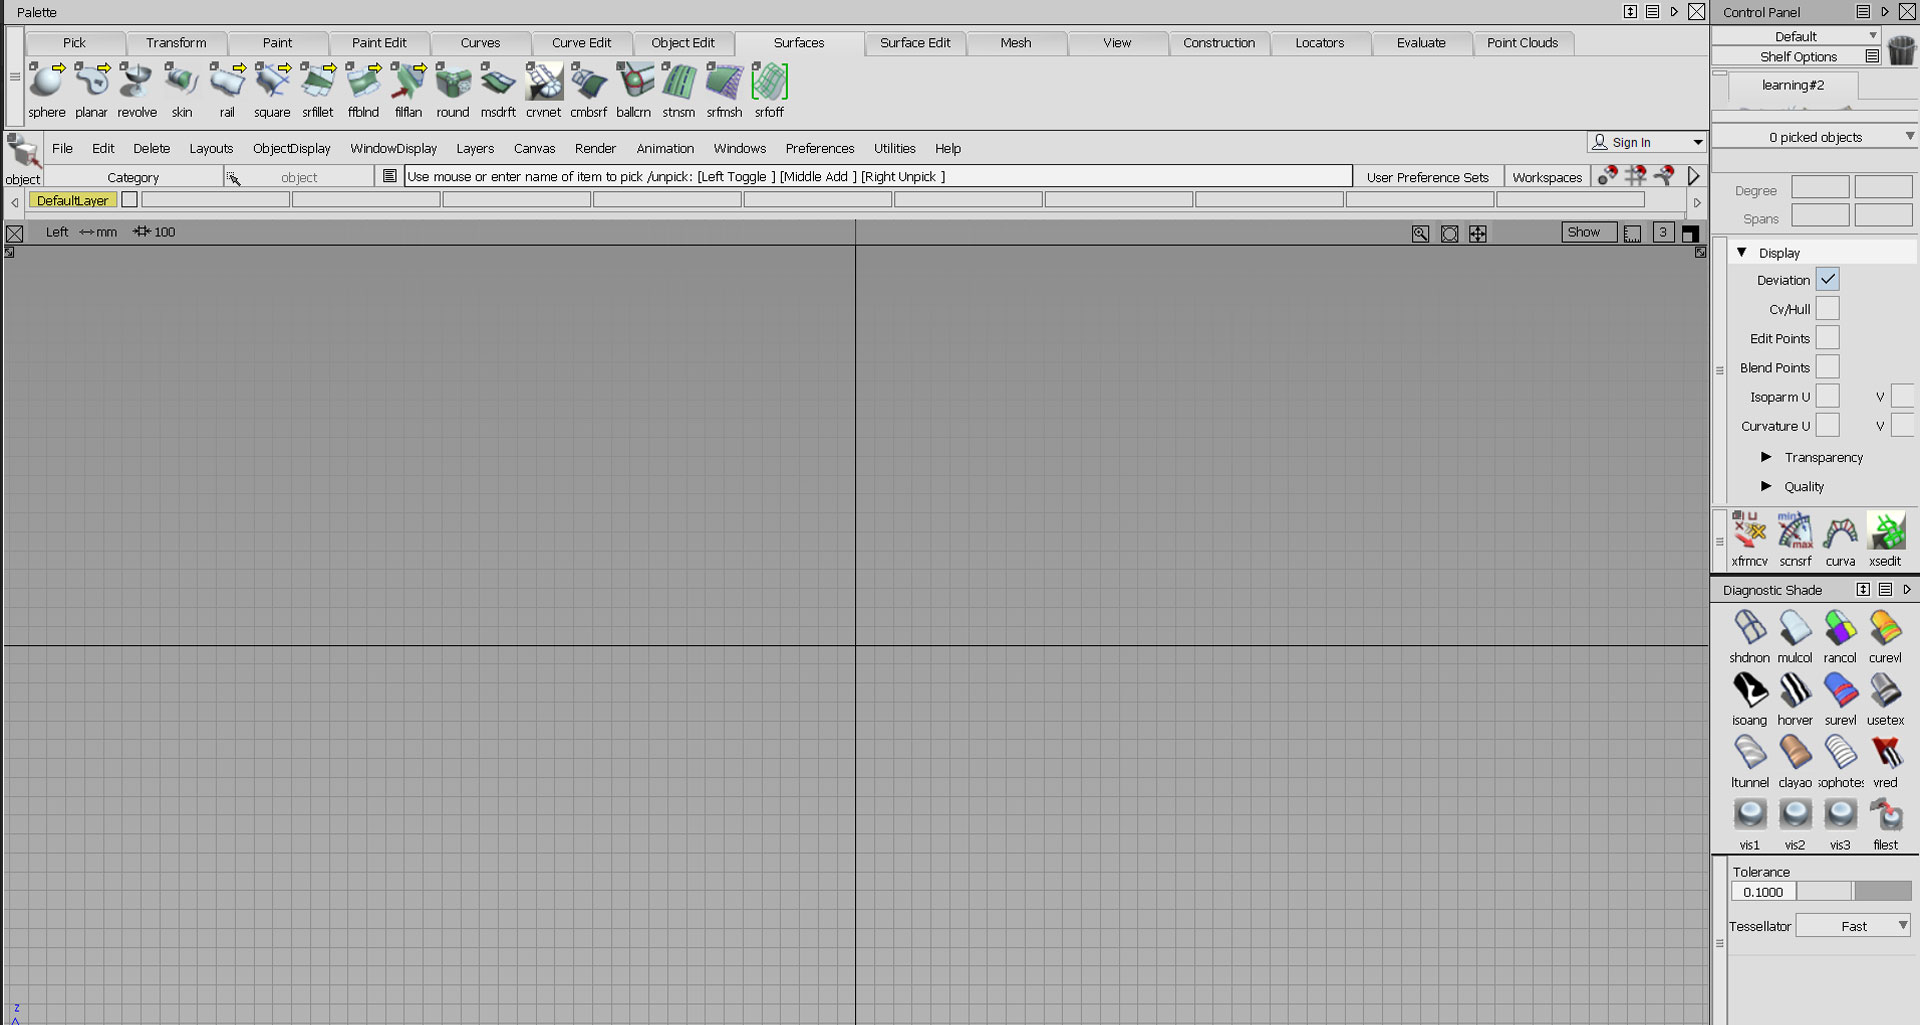Image resolution: width=1920 pixels, height=1025 pixels.
Task: Activate the srfillet surface fillet tool
Action: tap(318, 82)
